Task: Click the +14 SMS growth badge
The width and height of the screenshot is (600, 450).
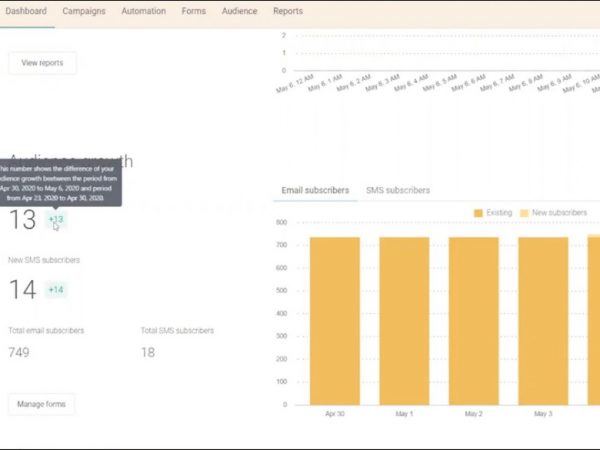Action: (56, 290)
